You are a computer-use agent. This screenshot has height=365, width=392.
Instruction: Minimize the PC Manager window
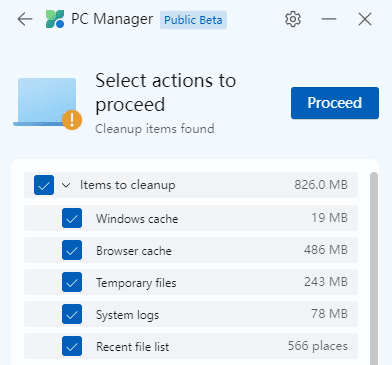pyautogui.click(x=329, y=19)
